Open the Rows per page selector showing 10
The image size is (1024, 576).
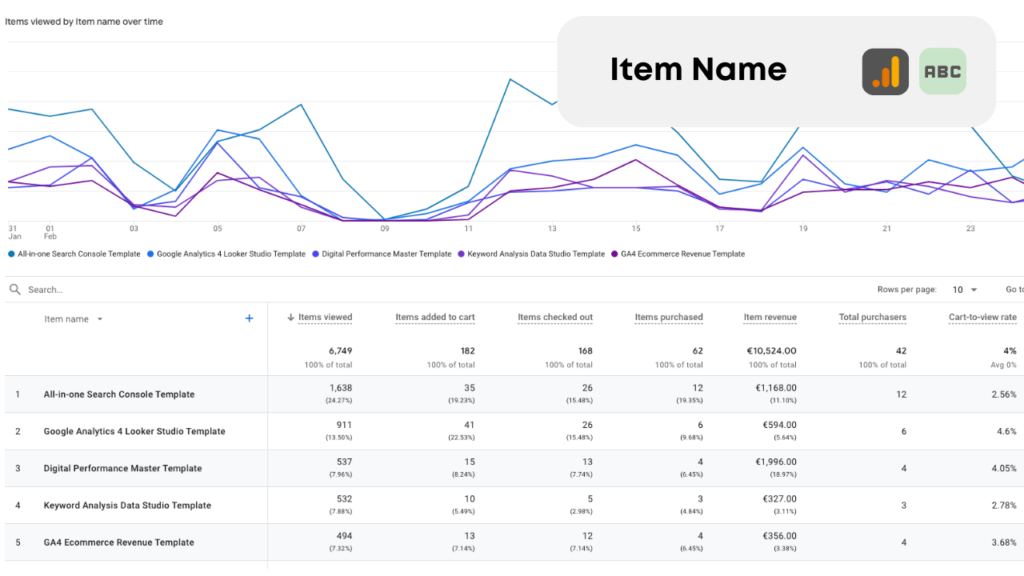(x=957, y=289)
